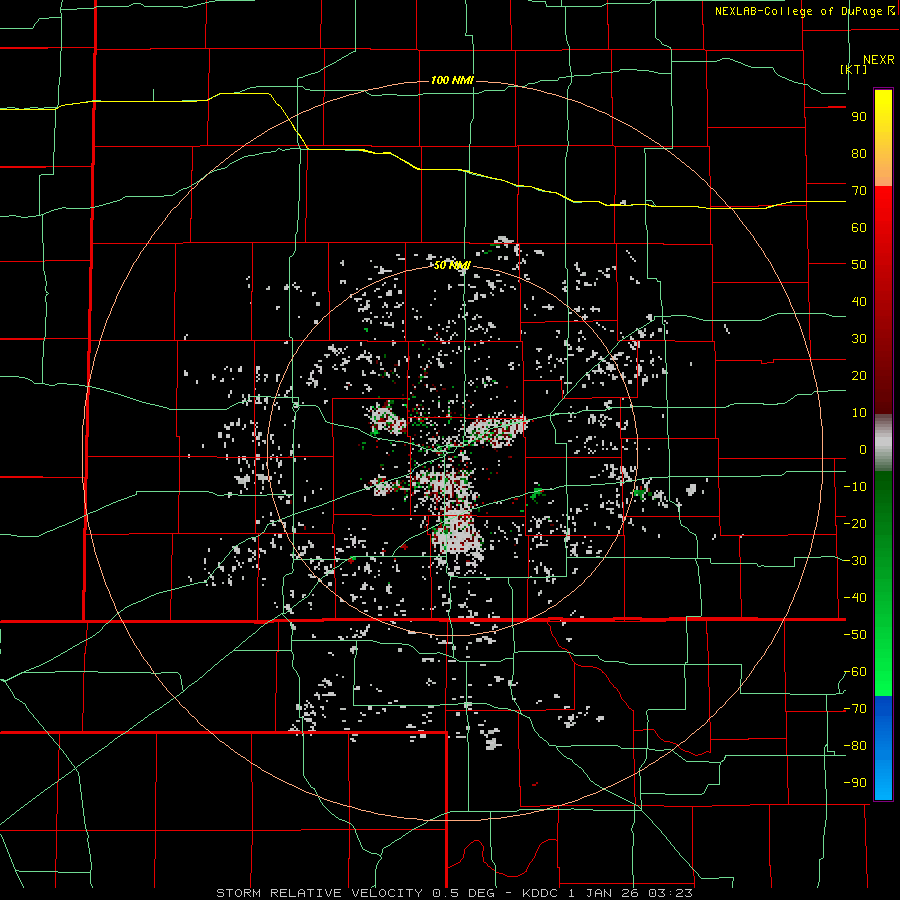The height and width of the screenshot is (900, 900).
Task: Click the Storm Relative Velocity KDDC caption
Action: pos(455,893)
